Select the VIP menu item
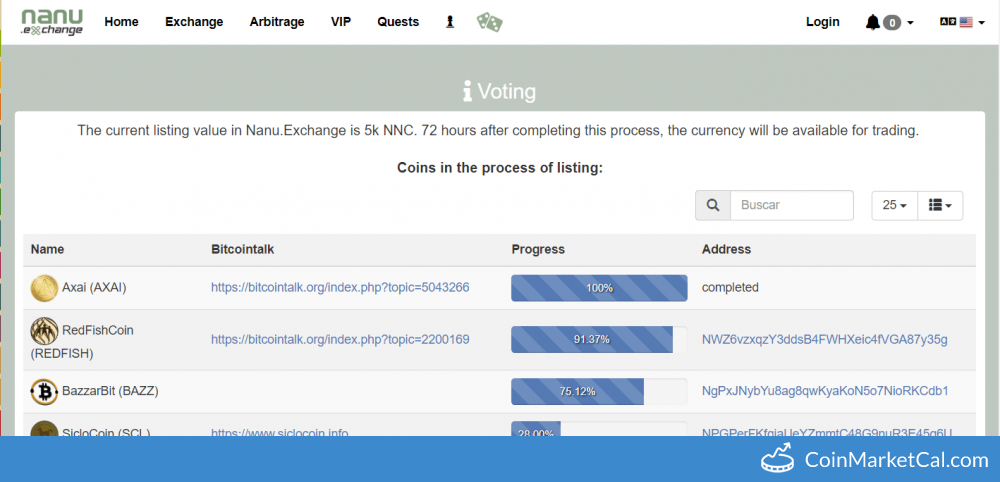The image size is (1000, 482). click(341, 22)
